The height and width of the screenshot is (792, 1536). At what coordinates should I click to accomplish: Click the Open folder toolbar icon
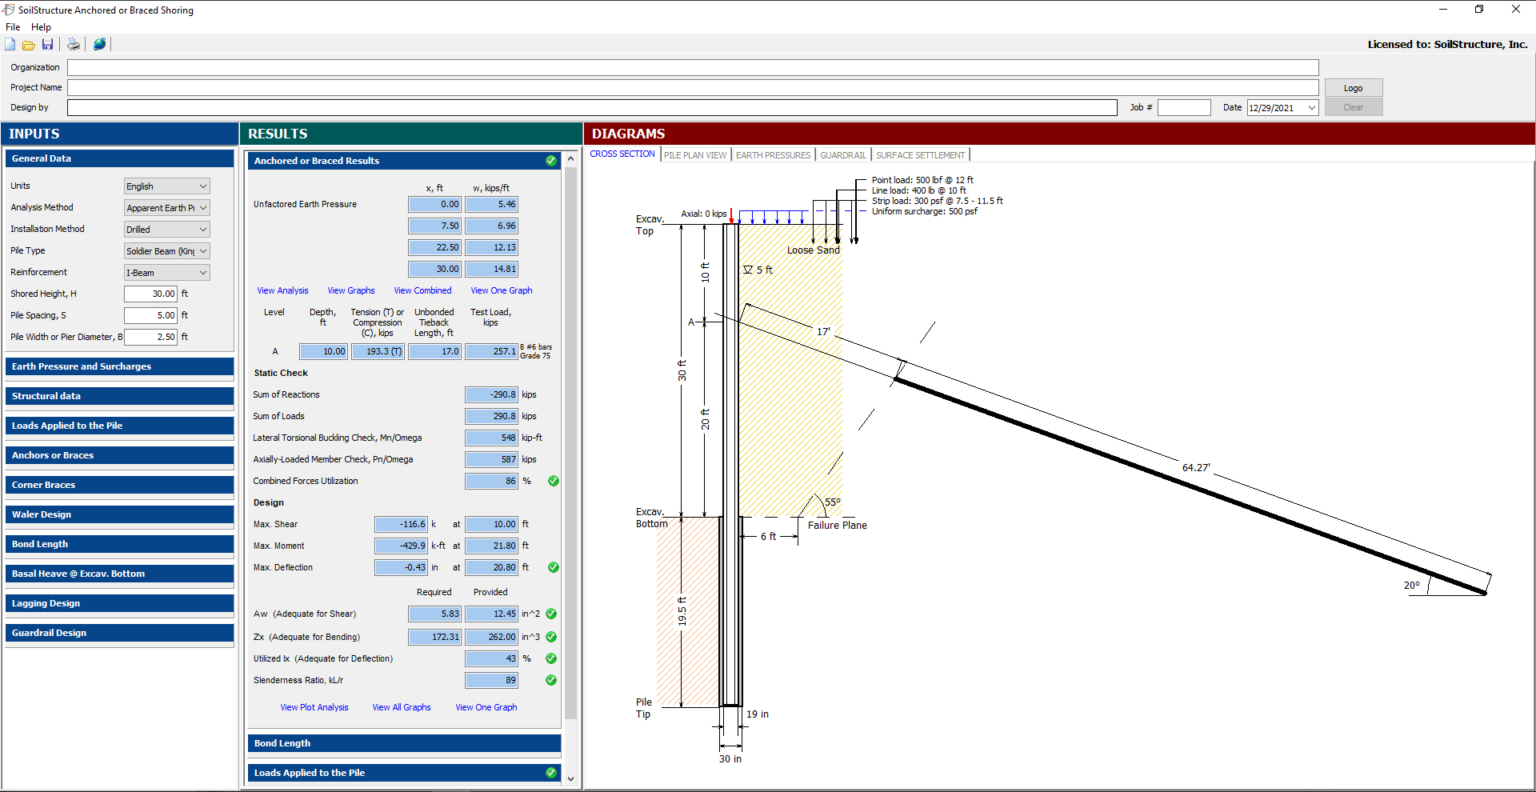[x=29, y=44]
